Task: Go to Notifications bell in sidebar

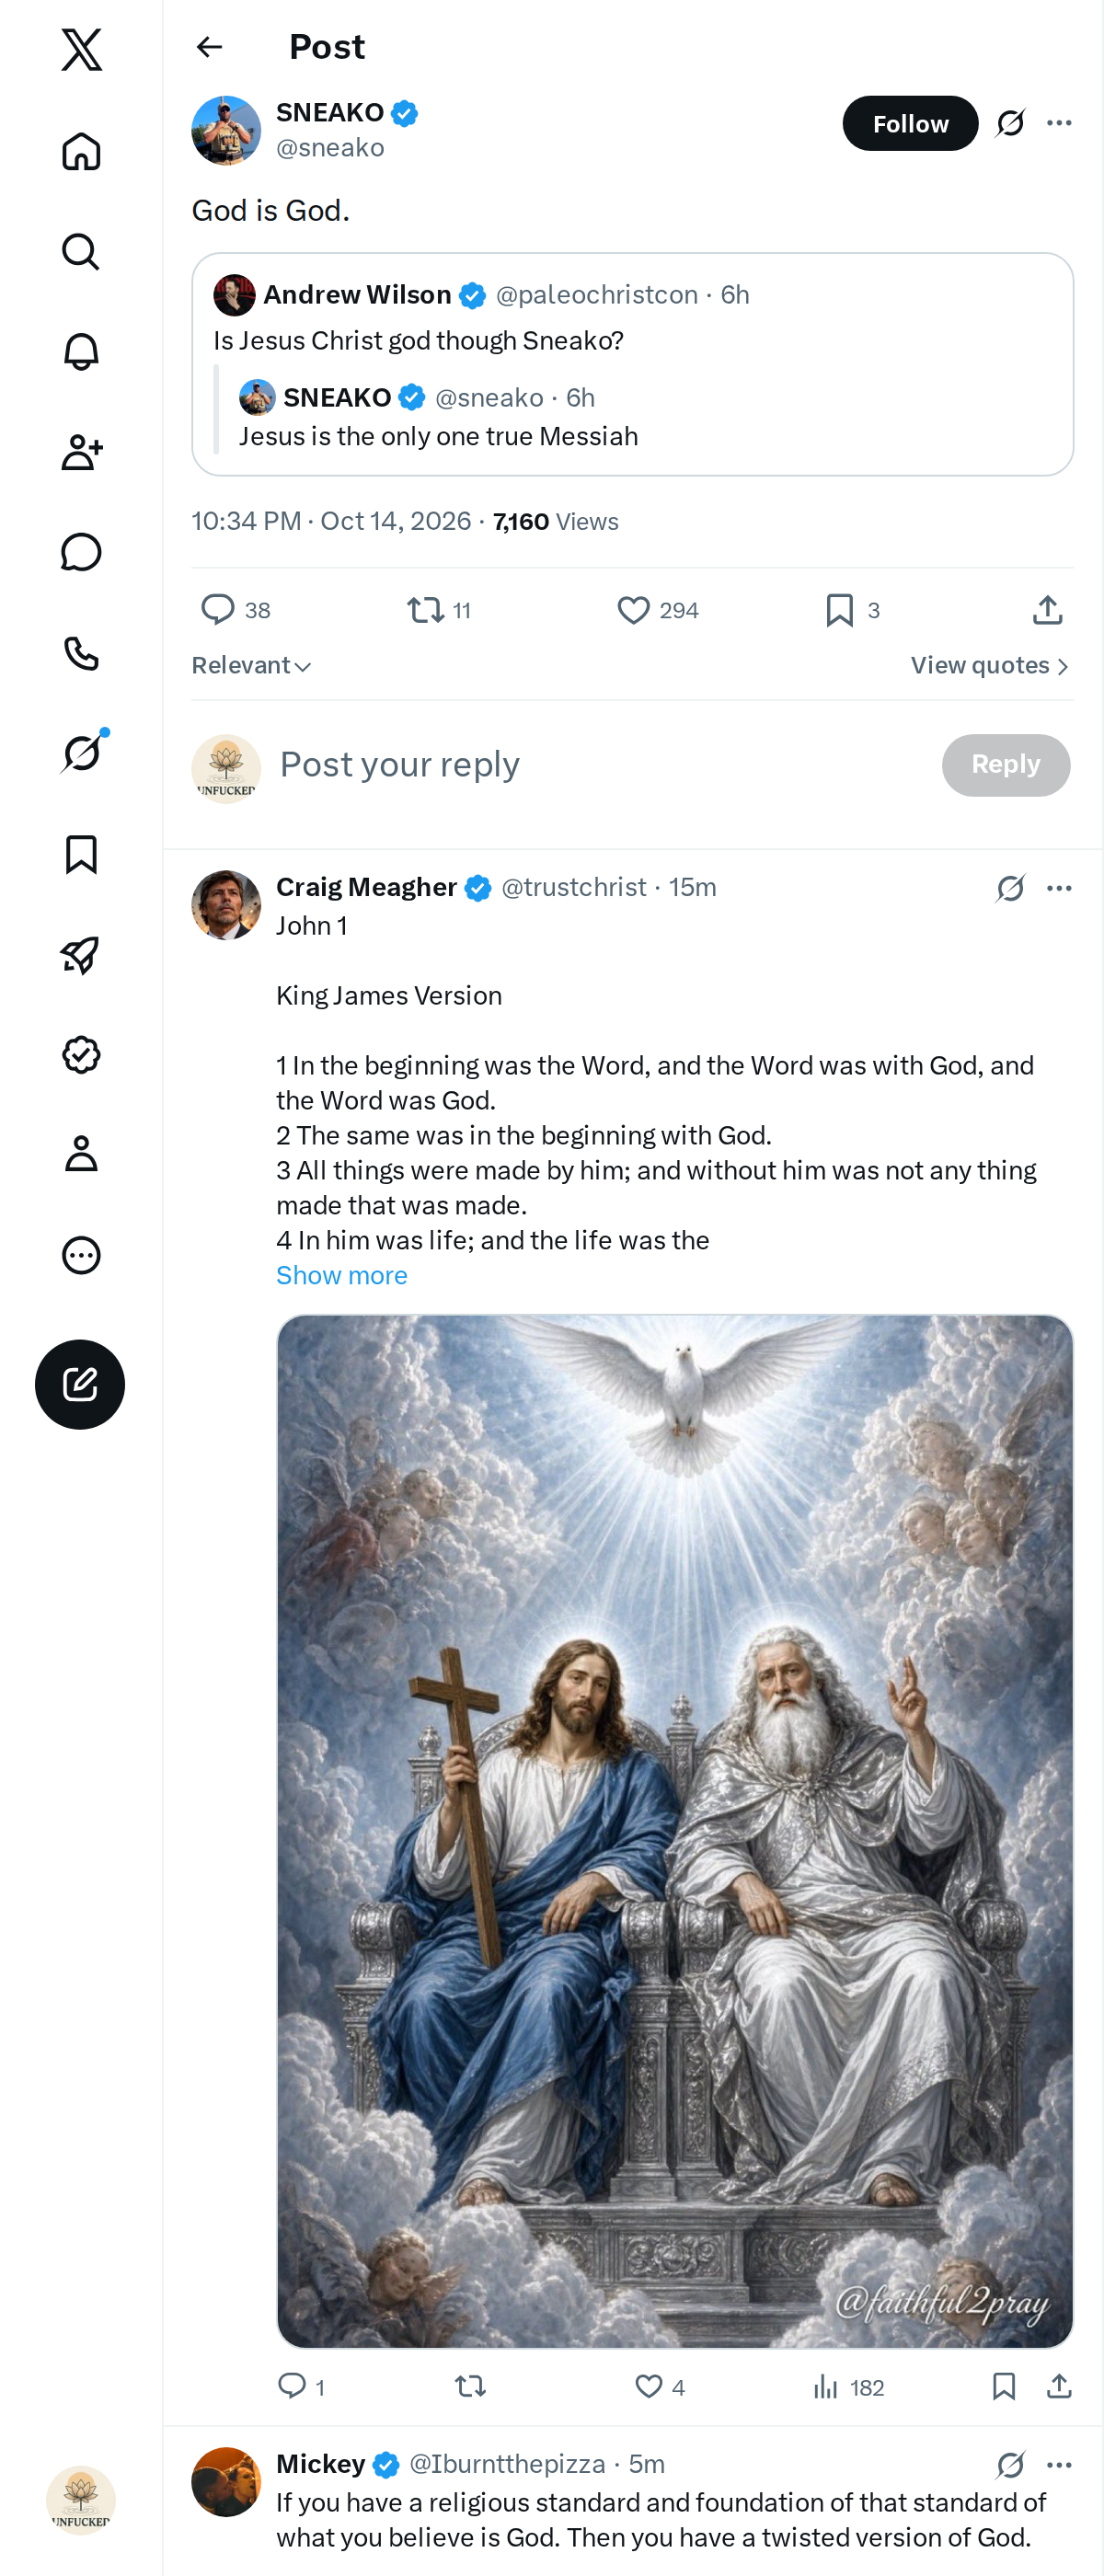Action: tap(81, 352)
